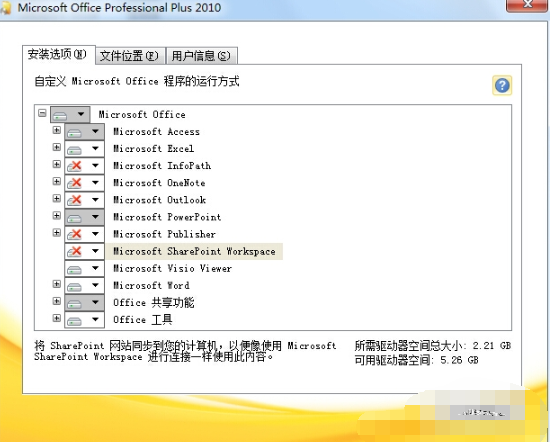Viewport: 550px width, 442px height.
Task: Select the Microsoft Excel label
Action: point(153,148)
